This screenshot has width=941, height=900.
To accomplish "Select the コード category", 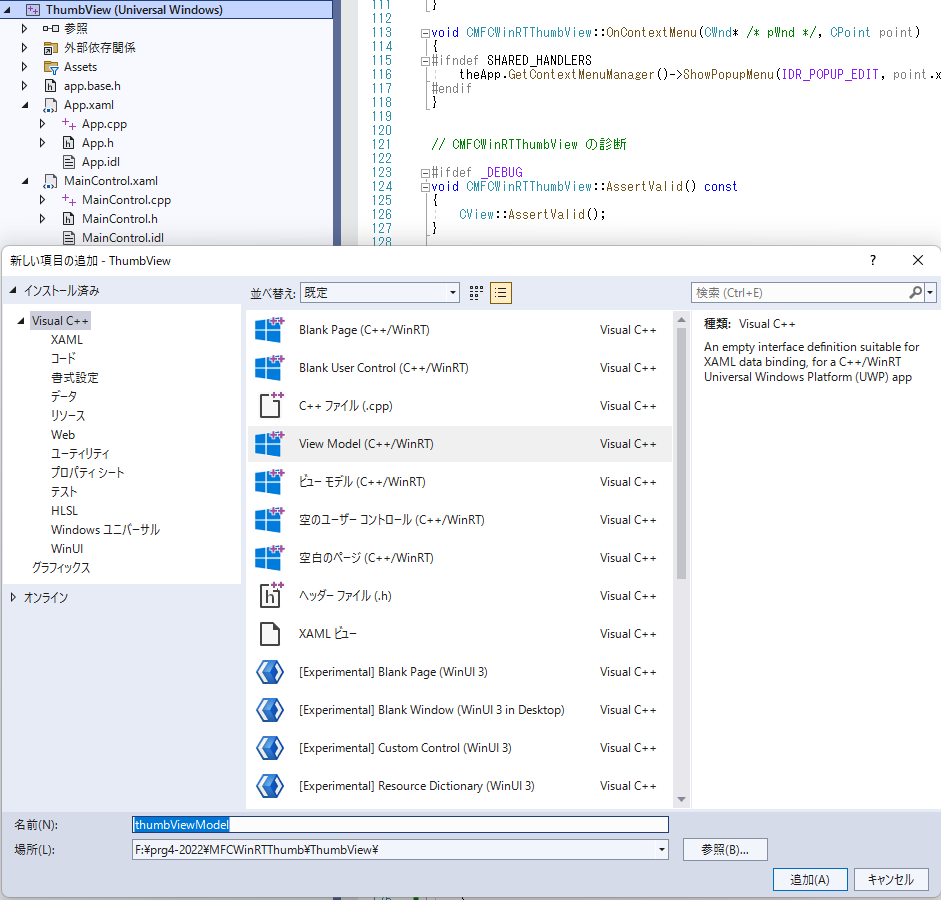I will 63,358.
